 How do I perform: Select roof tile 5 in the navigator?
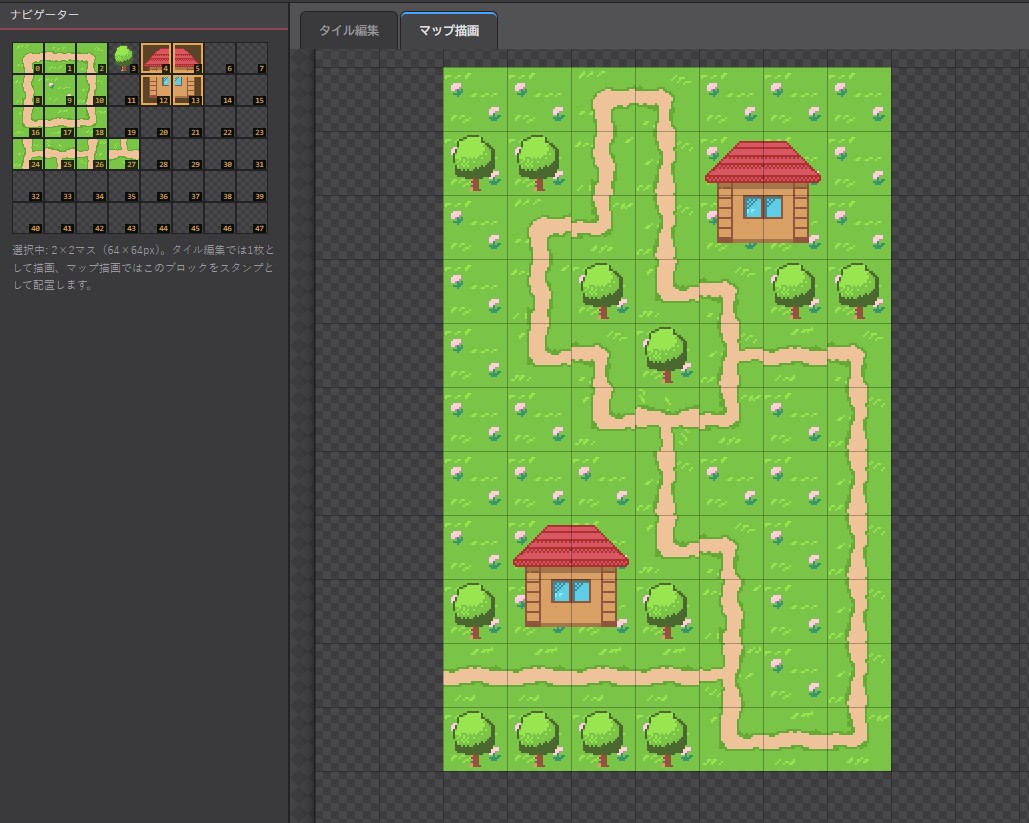pyautogui.click(x=188, y=58)
